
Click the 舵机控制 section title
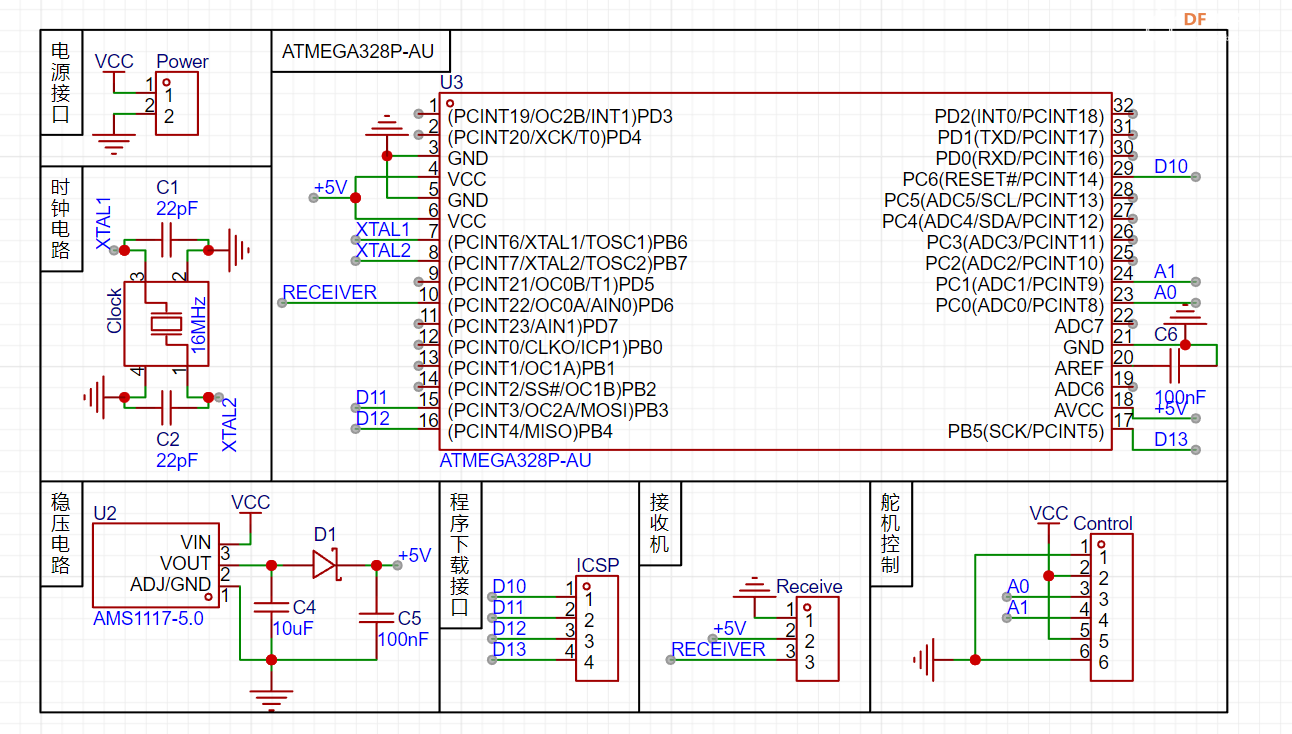point(890,532)
